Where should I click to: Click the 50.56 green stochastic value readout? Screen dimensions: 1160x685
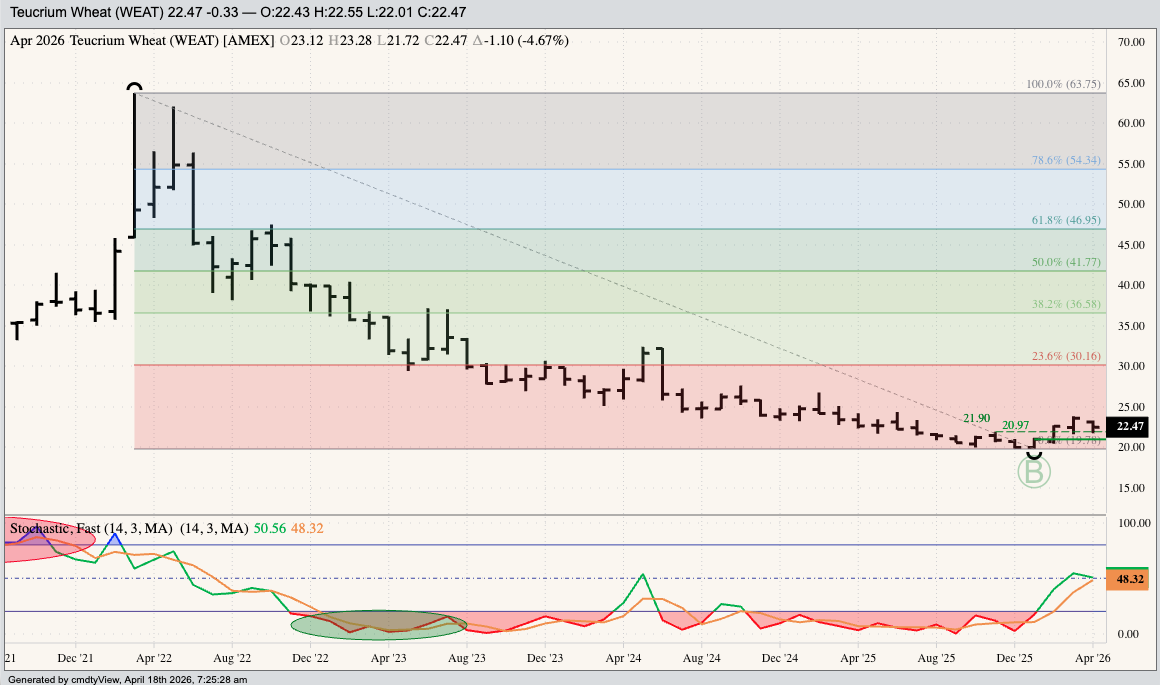click(267, 528)
